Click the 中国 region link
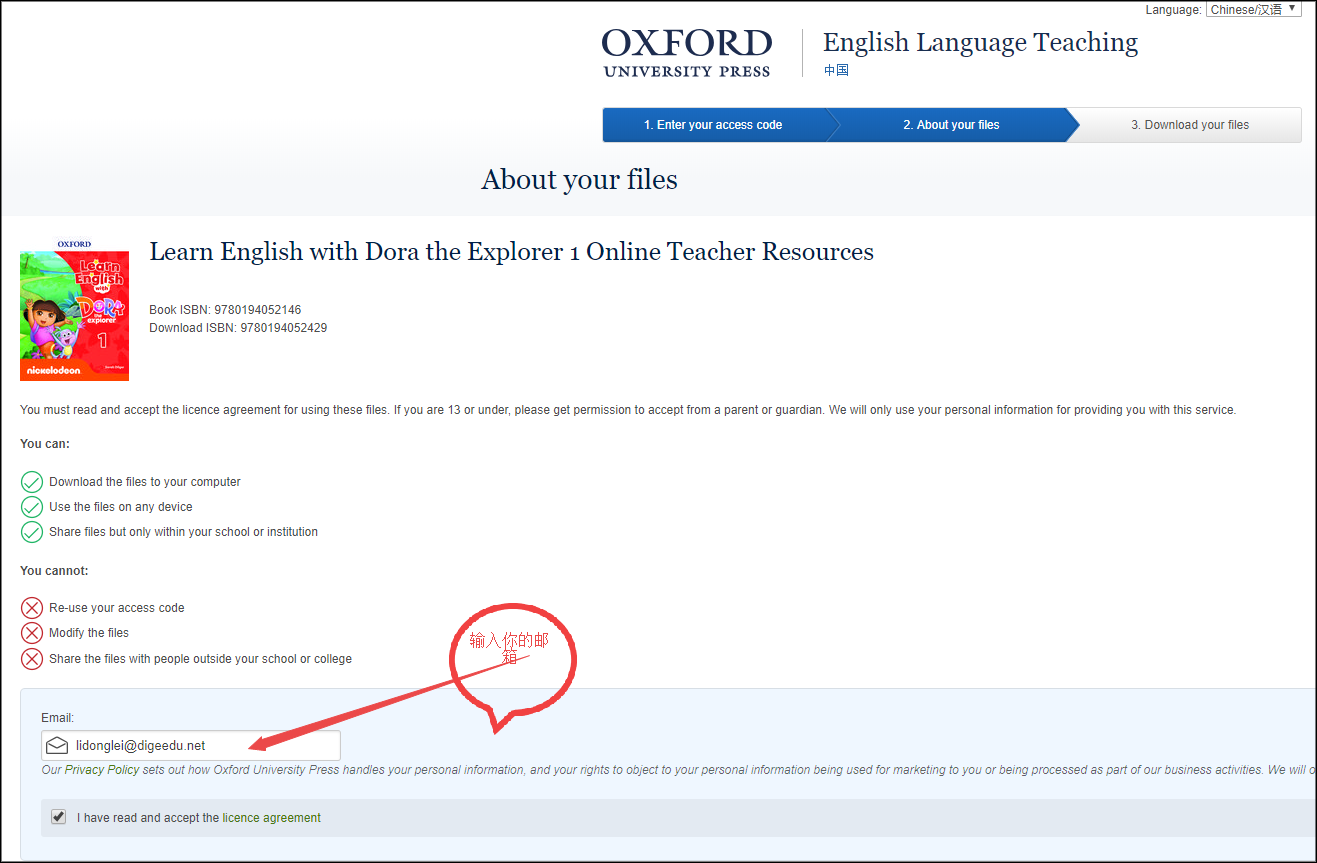 tap(836, 71)
